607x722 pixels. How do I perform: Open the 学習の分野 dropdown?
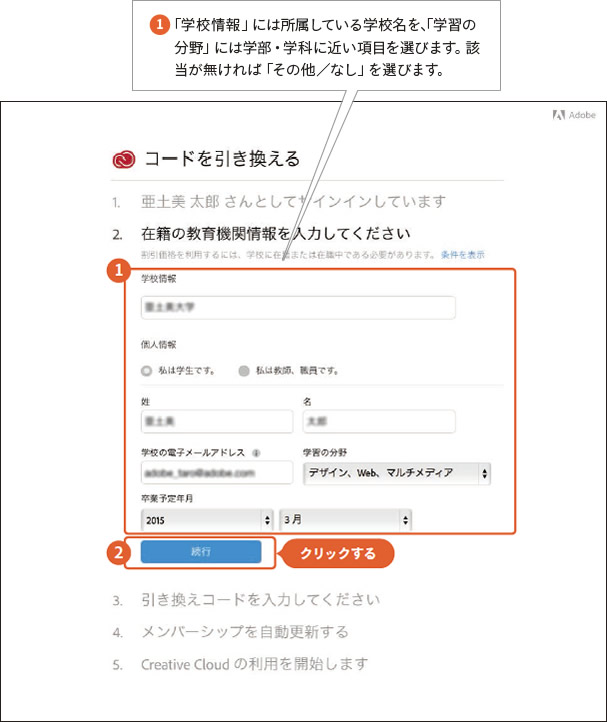396,473
